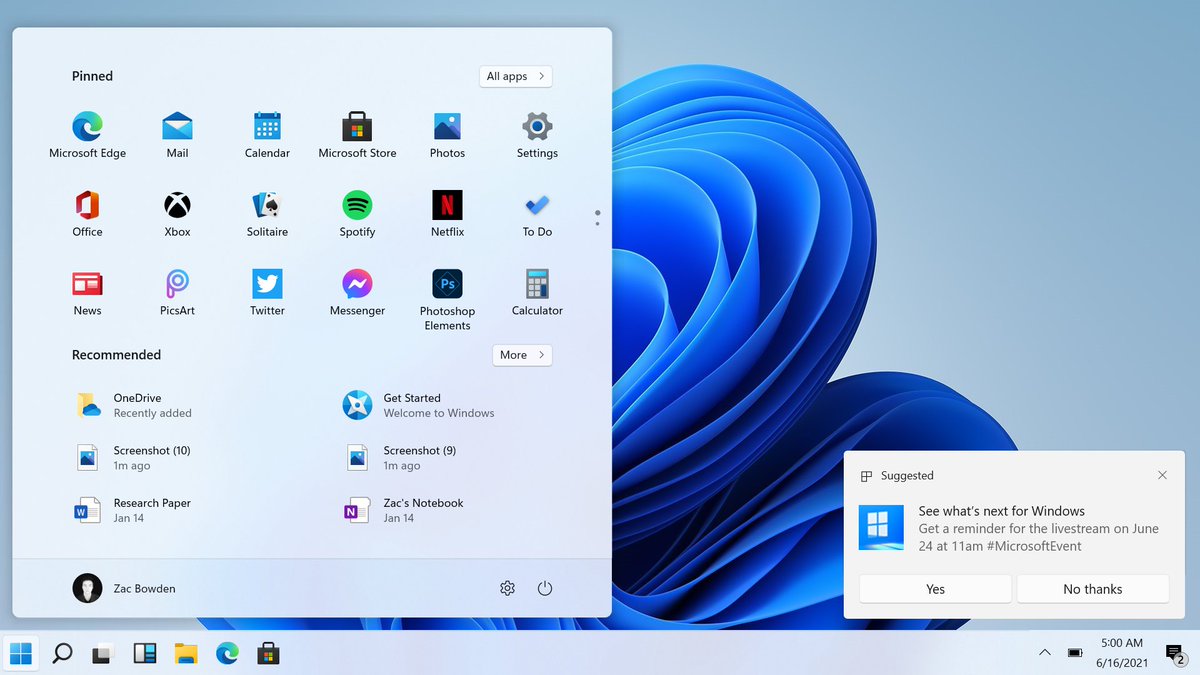This screenshot has width=1200, height=675.
Task: Launch Netflix
Action: (447, 214)
